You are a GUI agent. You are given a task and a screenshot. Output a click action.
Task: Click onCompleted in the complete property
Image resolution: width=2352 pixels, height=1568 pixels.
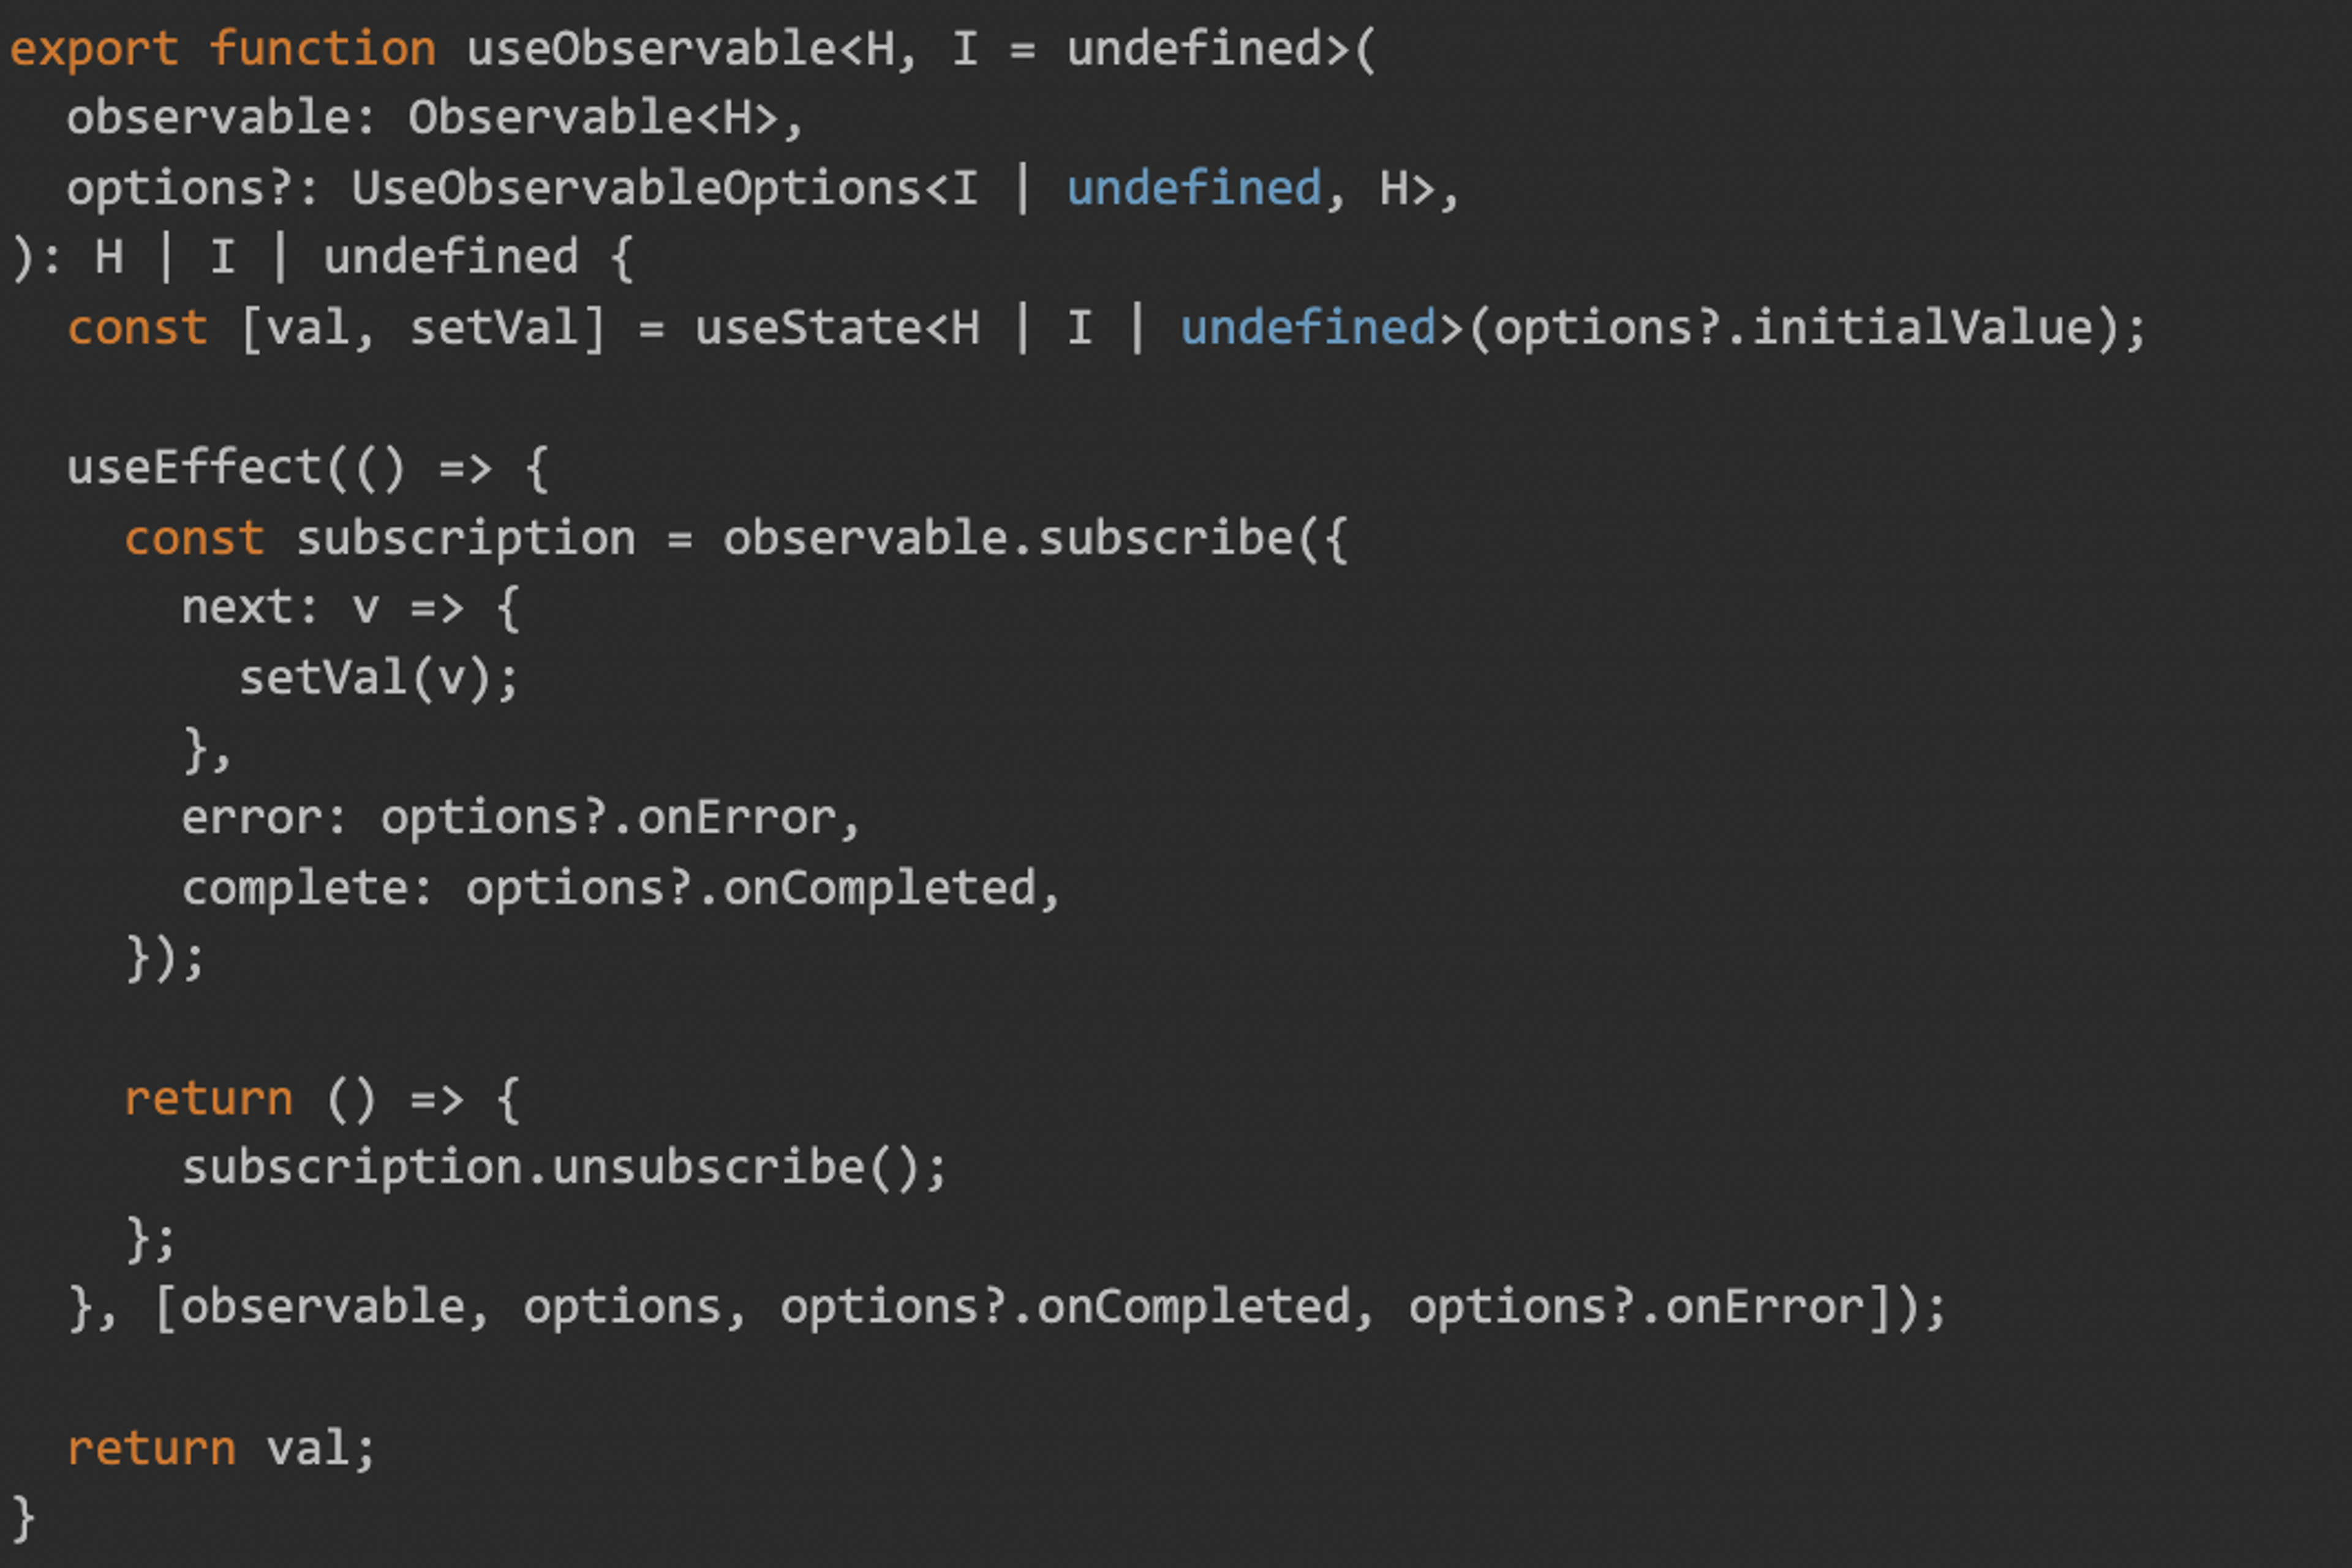[879, 888]
